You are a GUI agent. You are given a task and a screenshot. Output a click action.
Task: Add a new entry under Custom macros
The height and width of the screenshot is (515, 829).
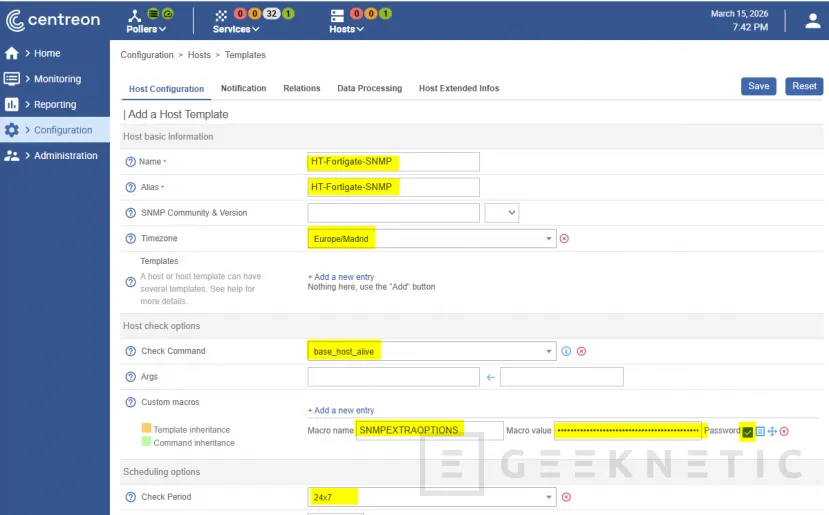(341, 410)
